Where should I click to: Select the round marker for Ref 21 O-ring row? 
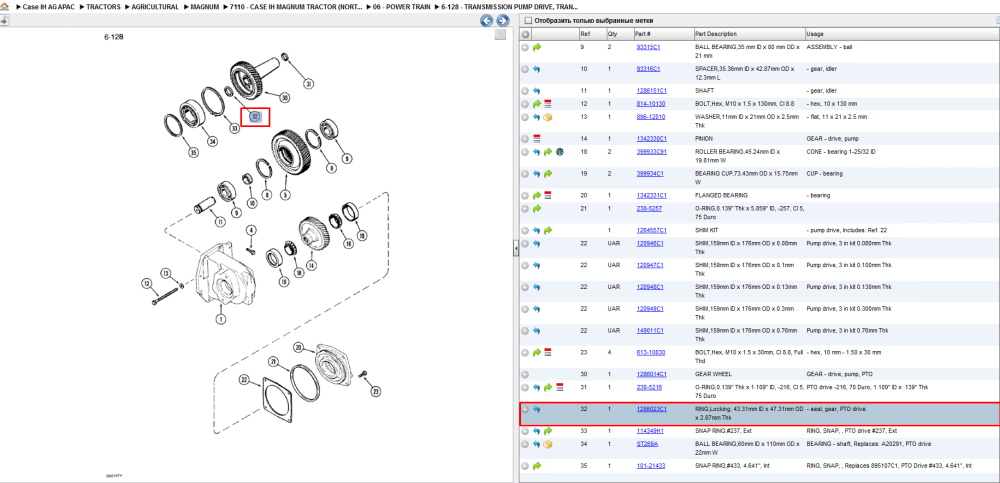coord(525,209)
